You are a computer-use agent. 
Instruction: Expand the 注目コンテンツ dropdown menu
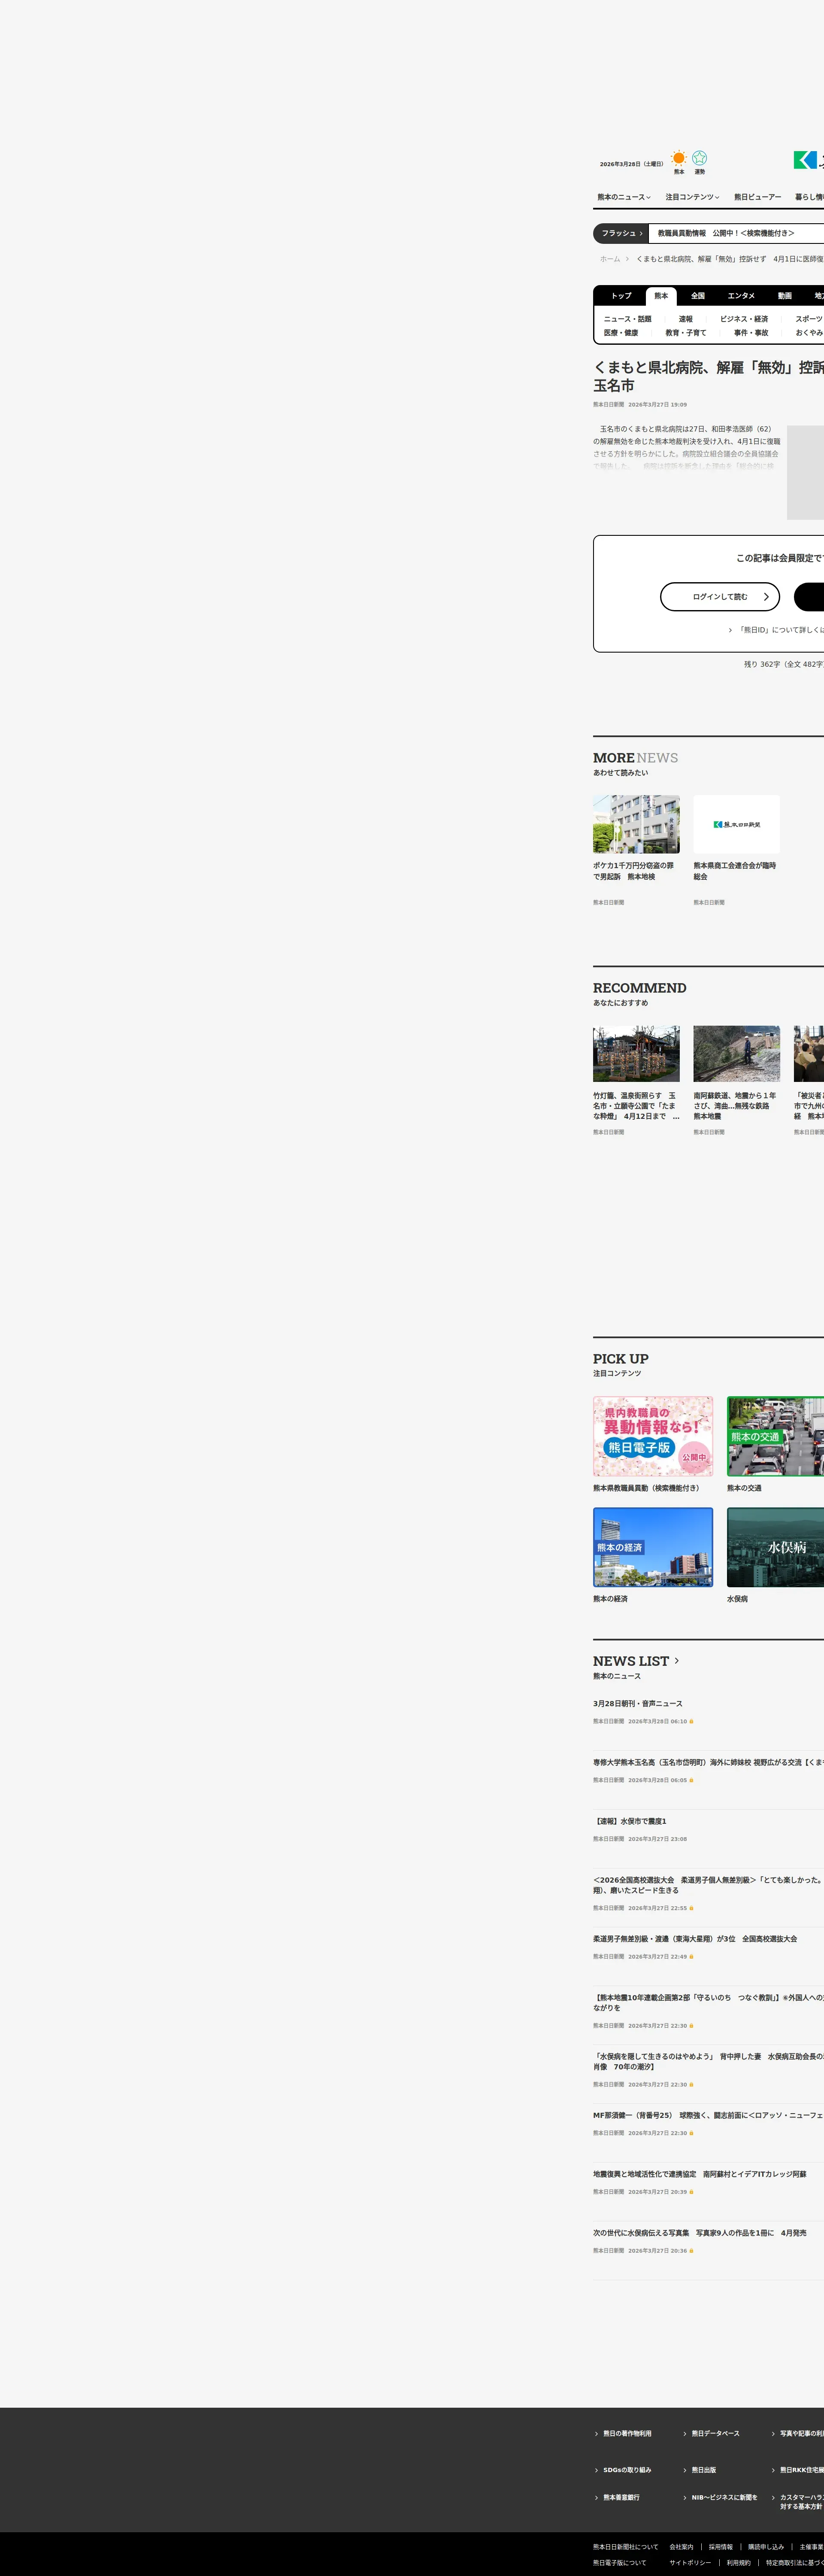[x=692, y=197]
